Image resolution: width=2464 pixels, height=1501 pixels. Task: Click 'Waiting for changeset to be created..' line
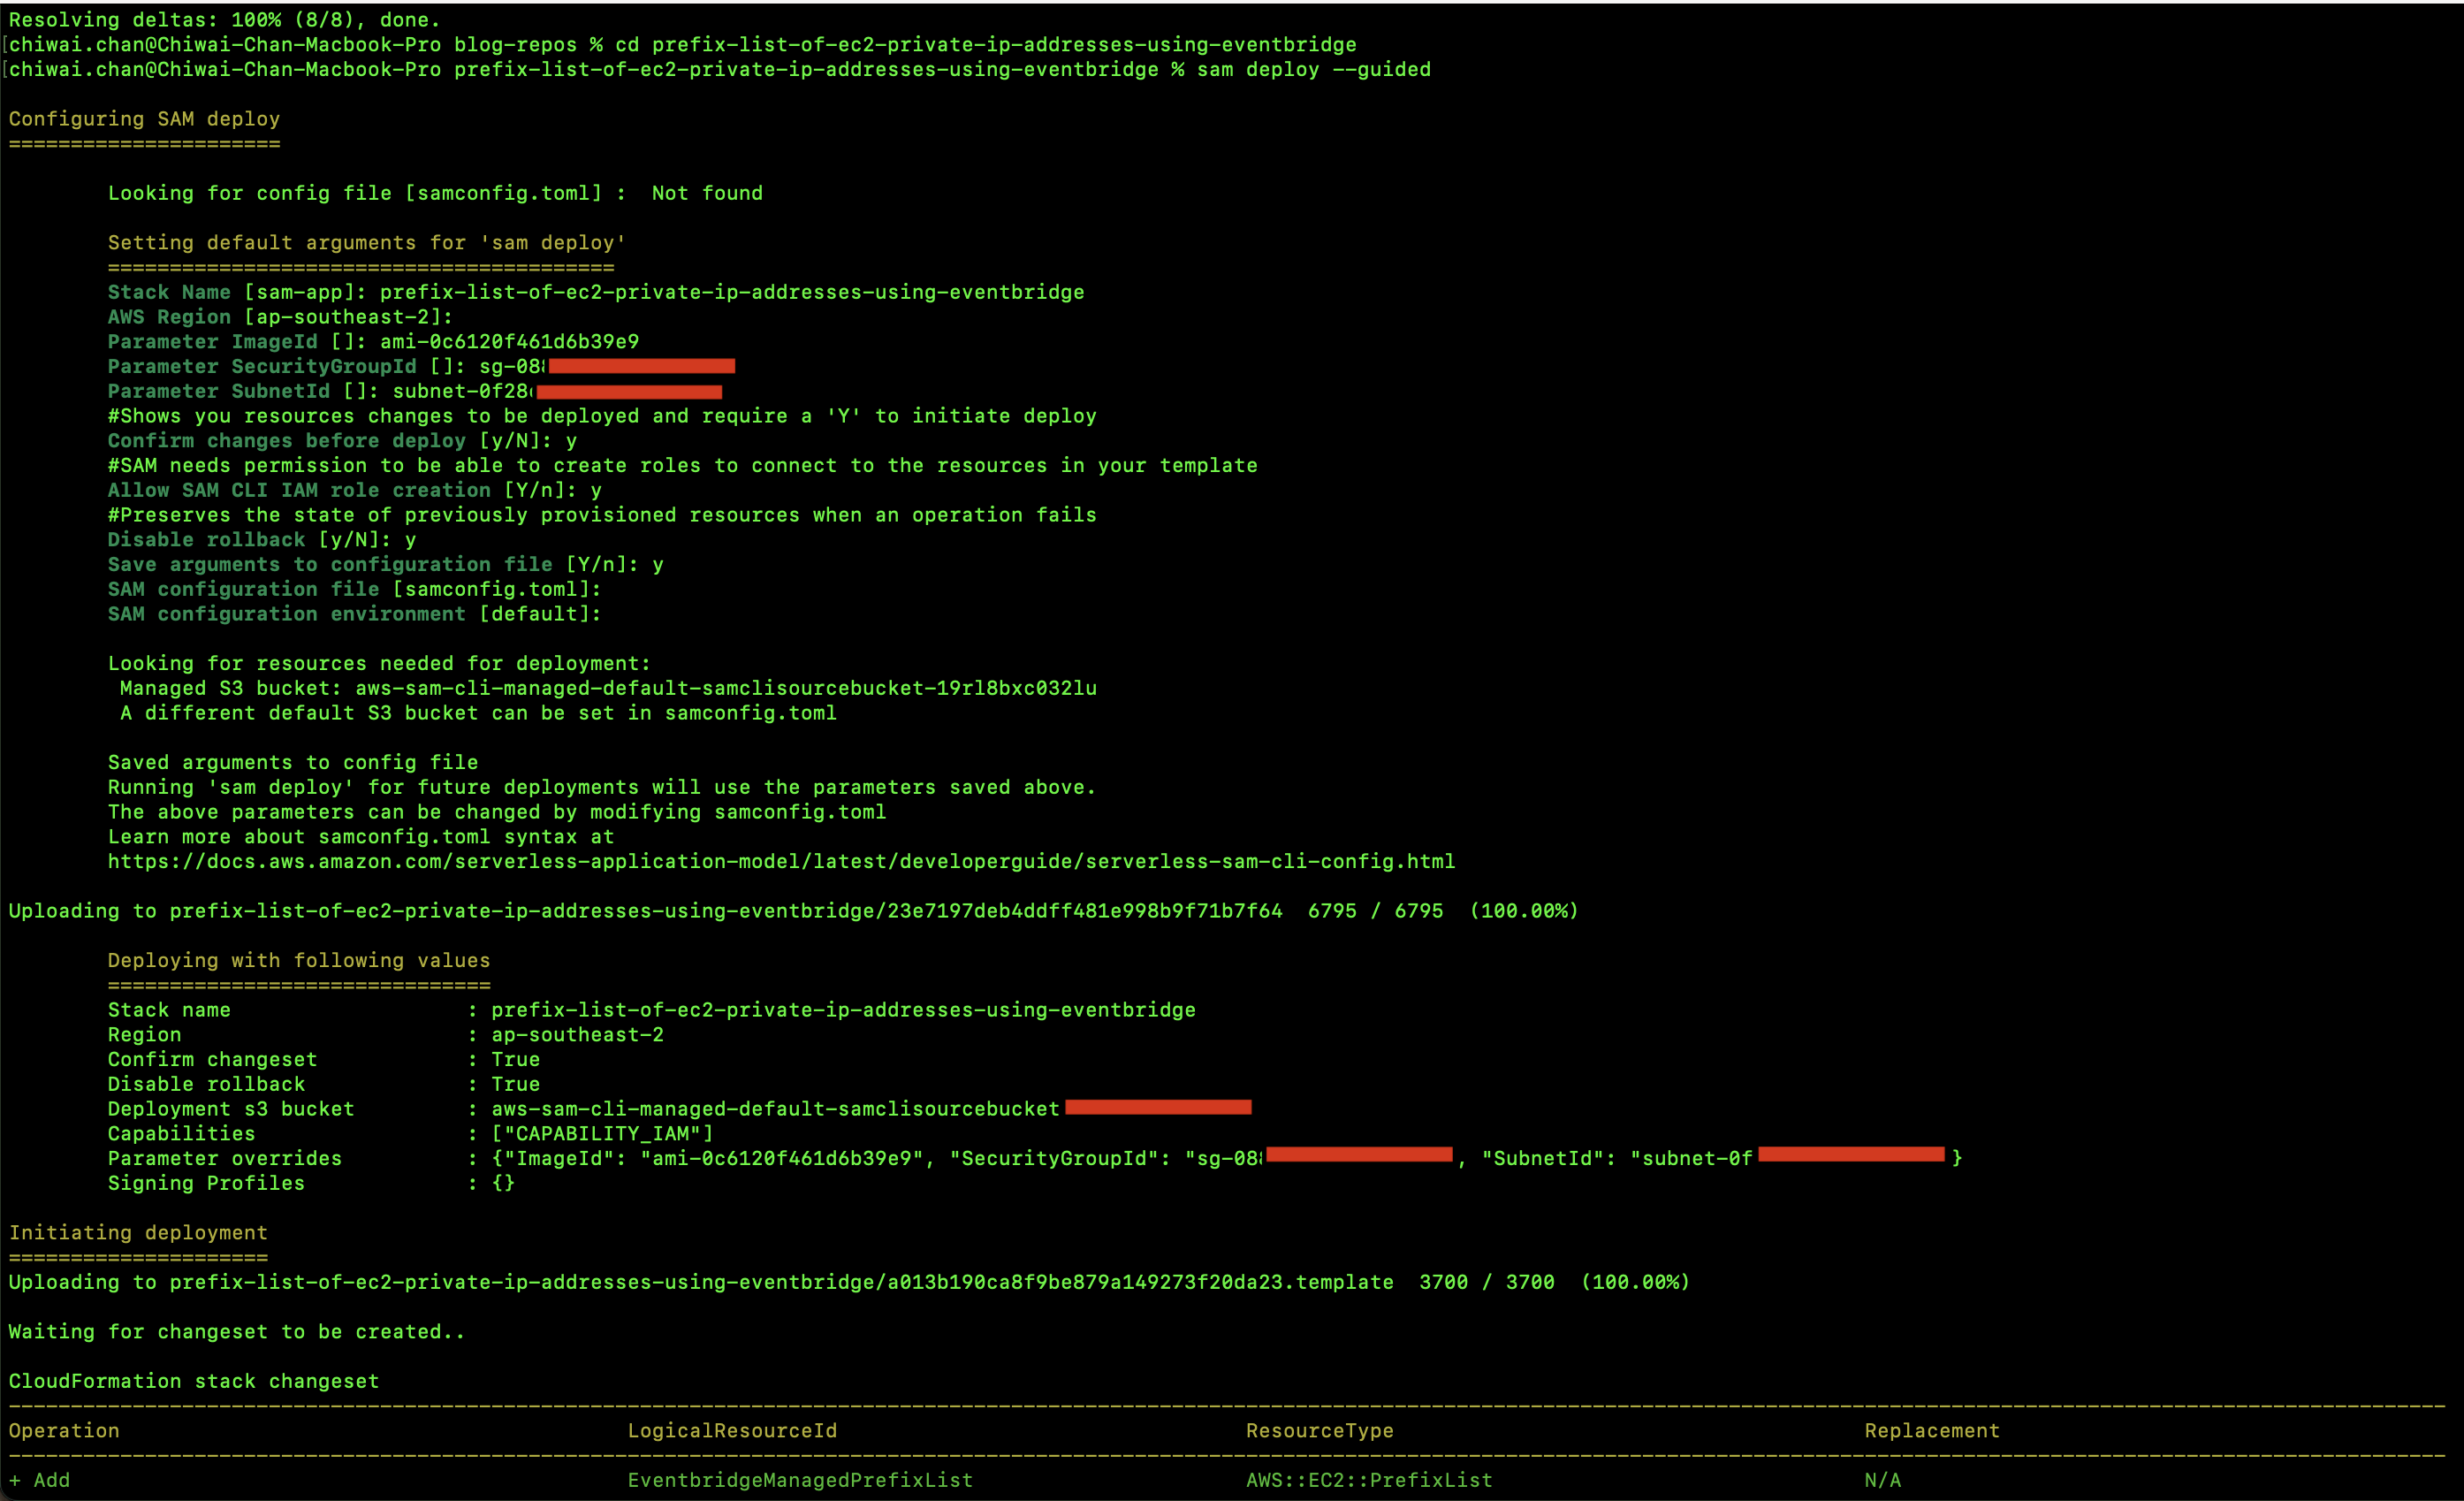tap(237, 1332)
